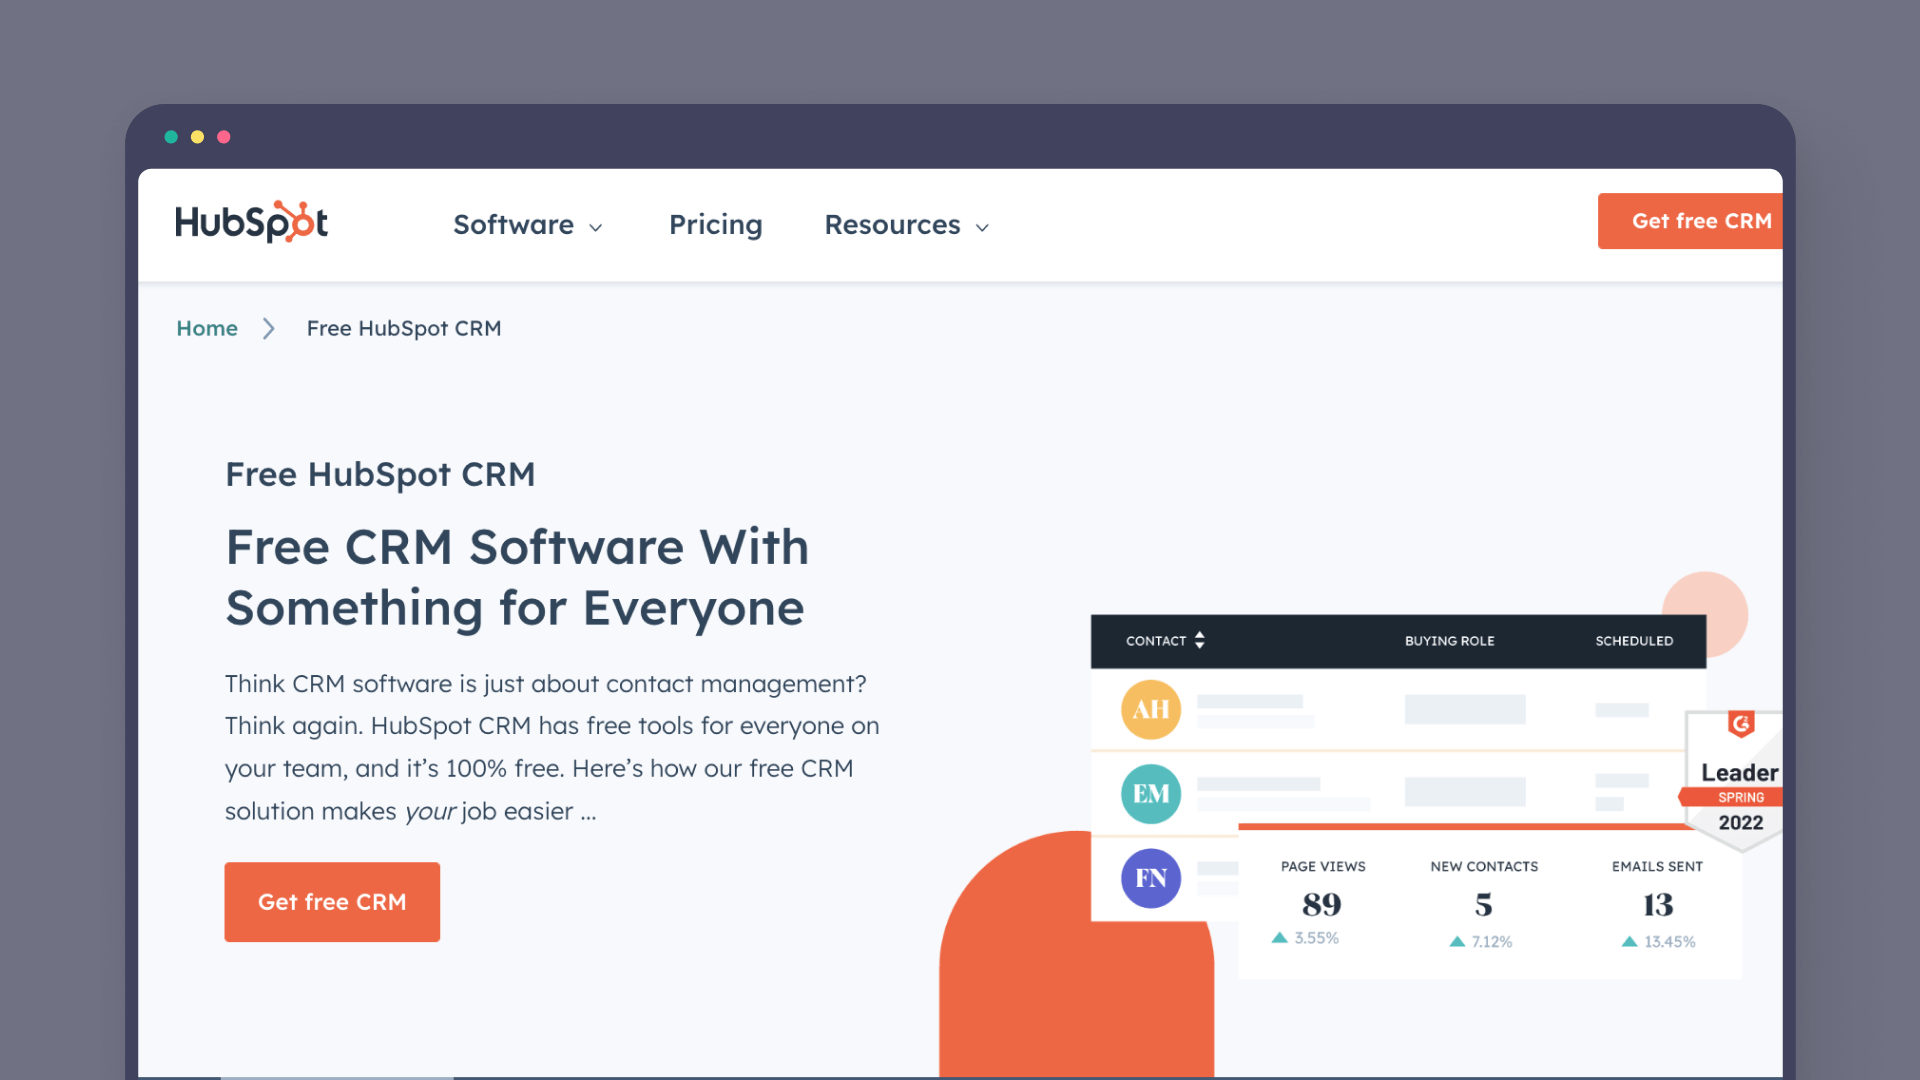Click the Free HubSpot CRM subheading
1920x1080 pixels.
click(x=380, y=474)
